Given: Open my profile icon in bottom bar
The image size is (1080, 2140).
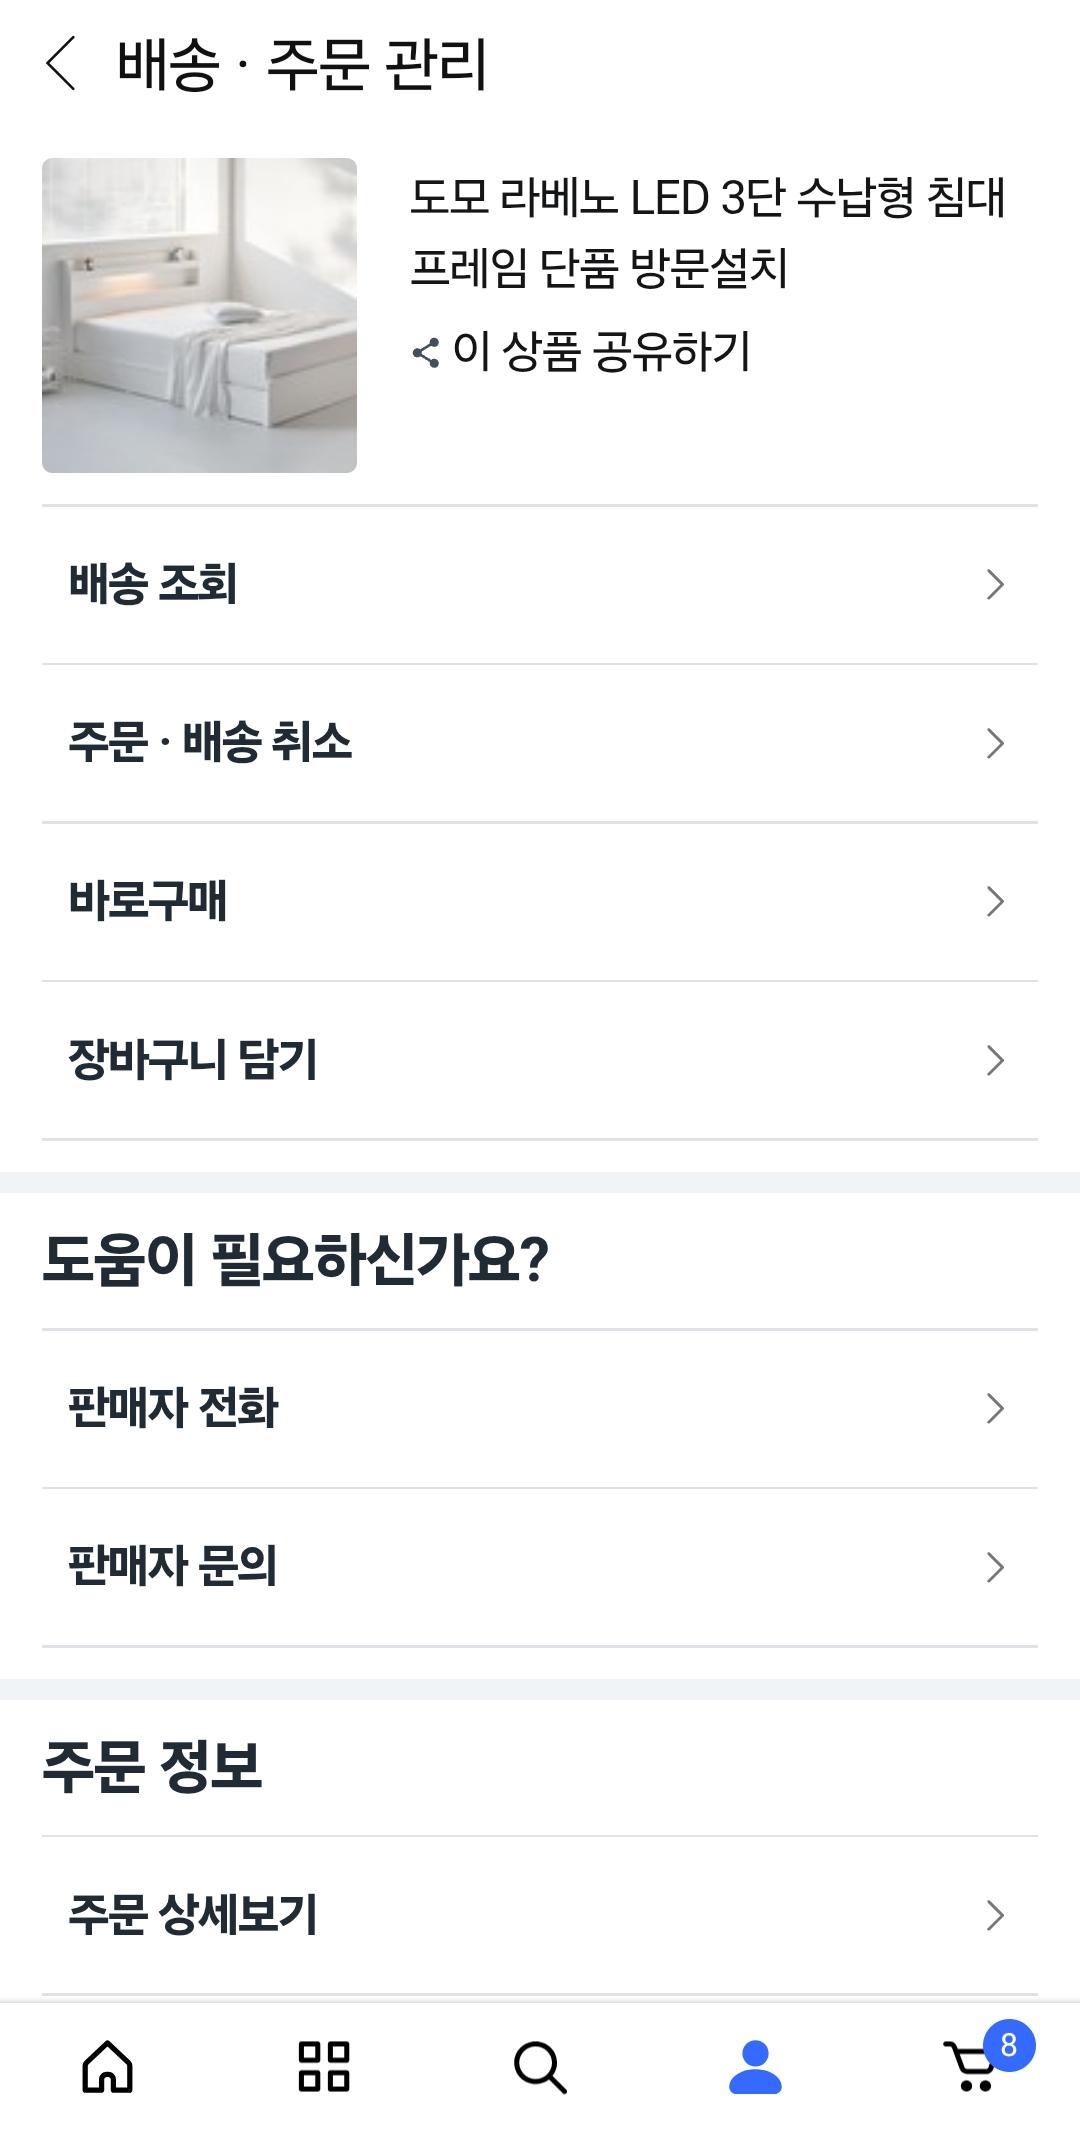Looking at the screenshot, I should [755, 2067].
